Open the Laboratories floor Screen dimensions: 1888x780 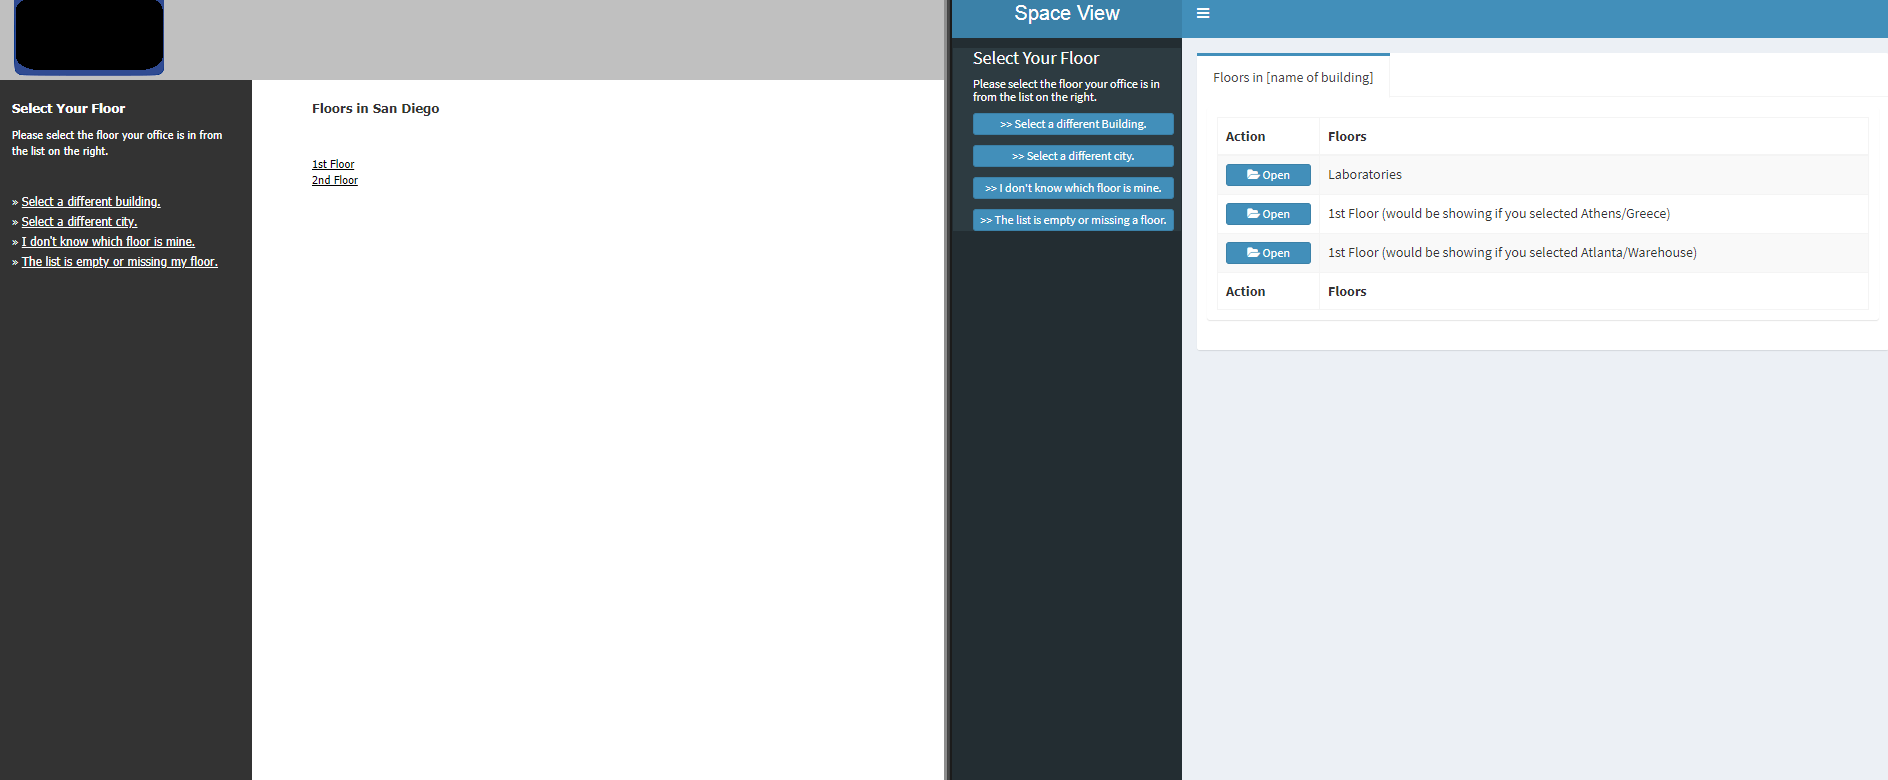coord(1268,175)
